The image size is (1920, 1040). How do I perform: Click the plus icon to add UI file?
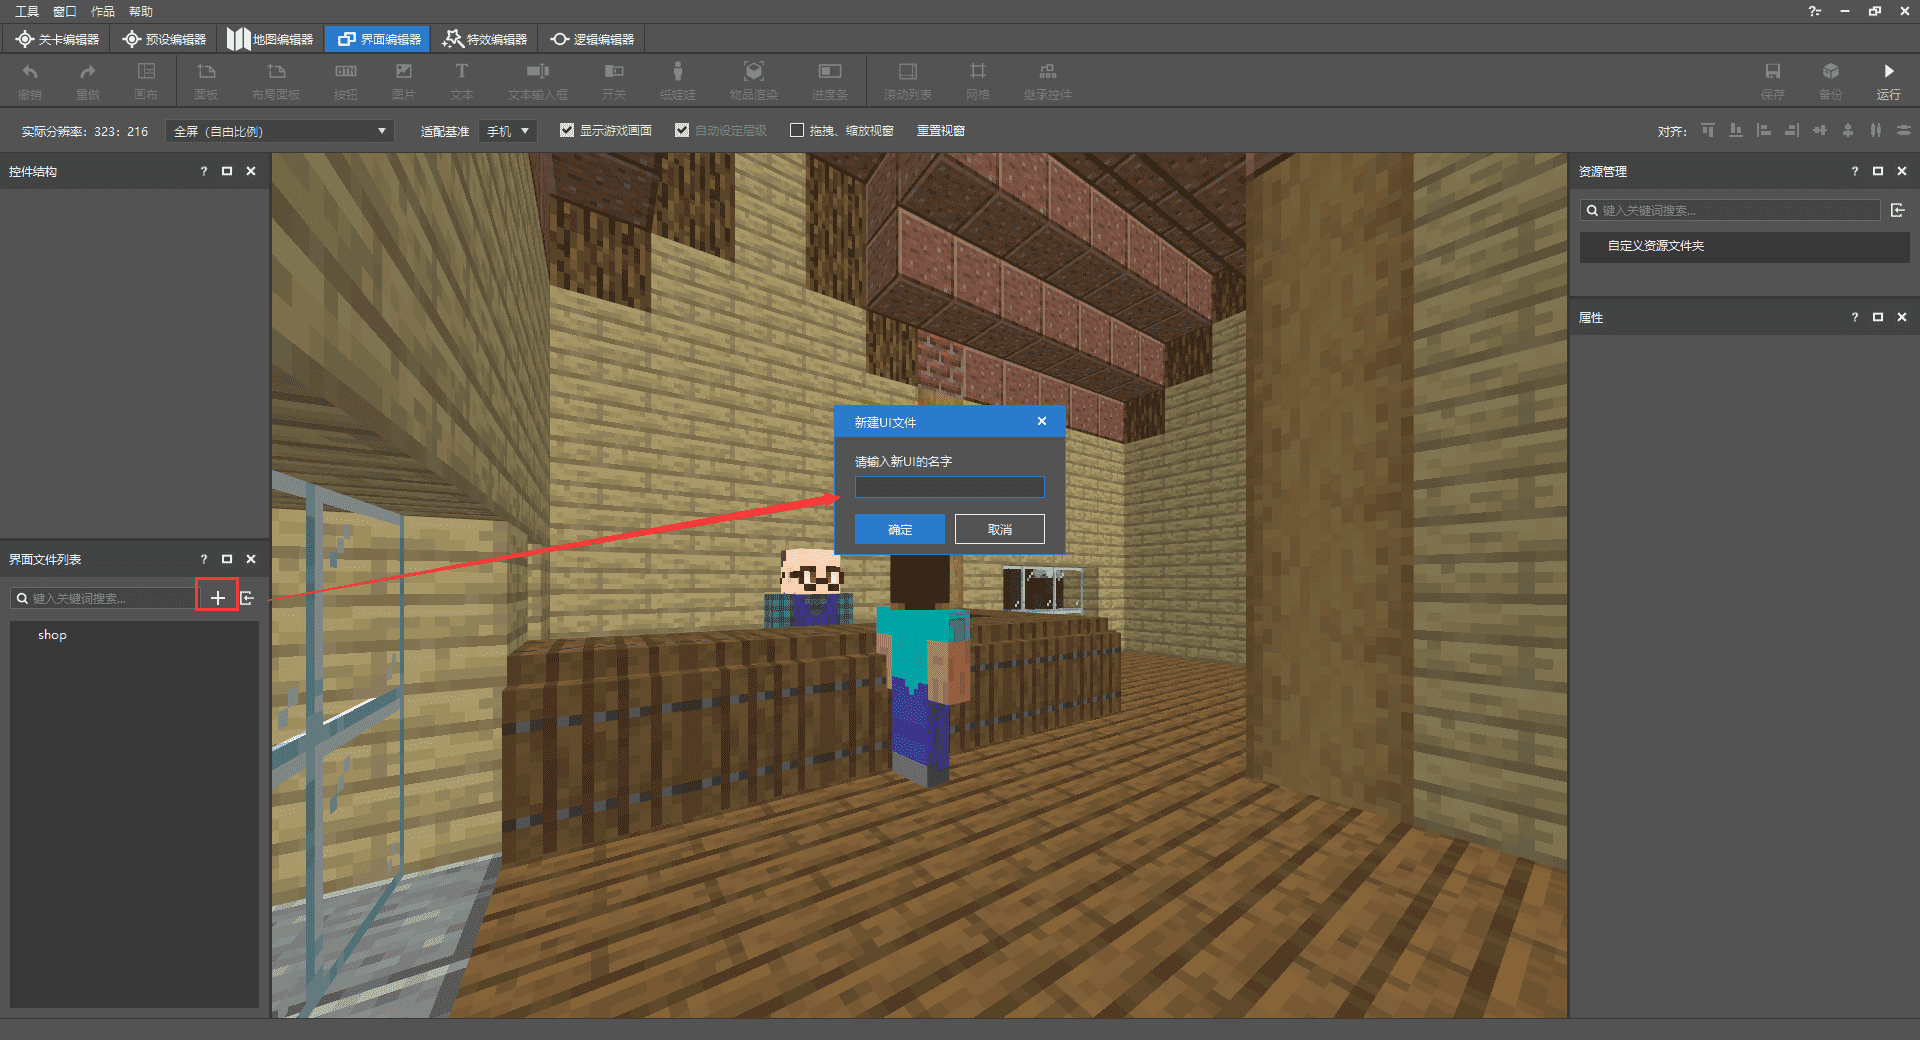click(217, 598)
